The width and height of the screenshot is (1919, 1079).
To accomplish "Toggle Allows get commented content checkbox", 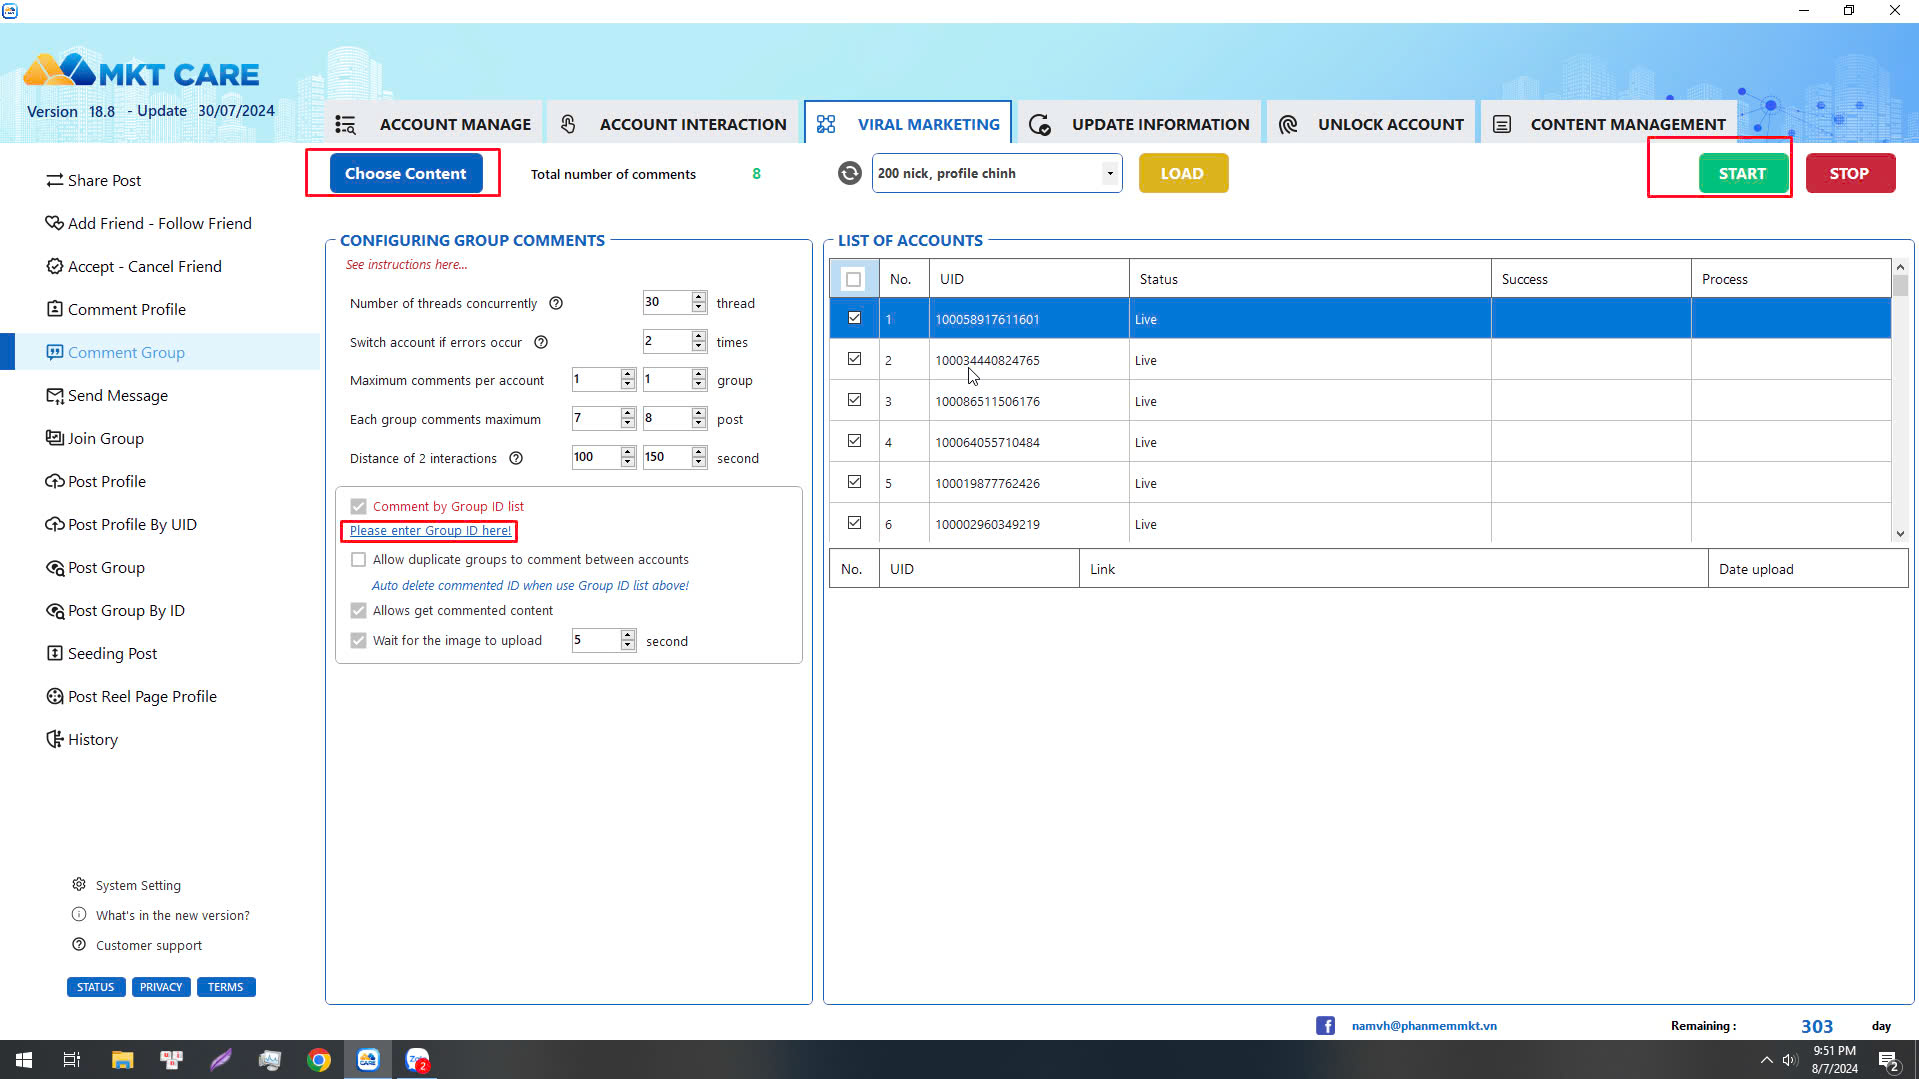I will pos(358,610).
